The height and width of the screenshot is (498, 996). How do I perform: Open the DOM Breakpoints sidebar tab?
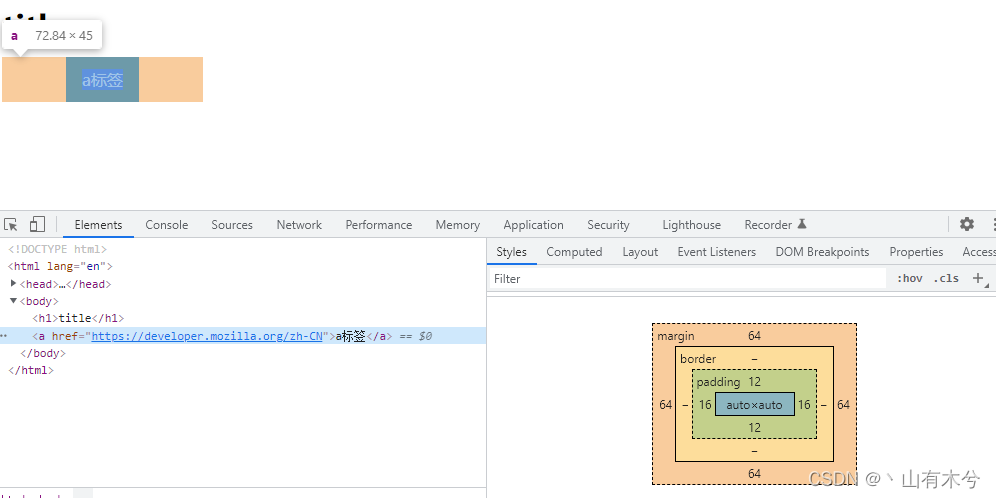(822, 252)
